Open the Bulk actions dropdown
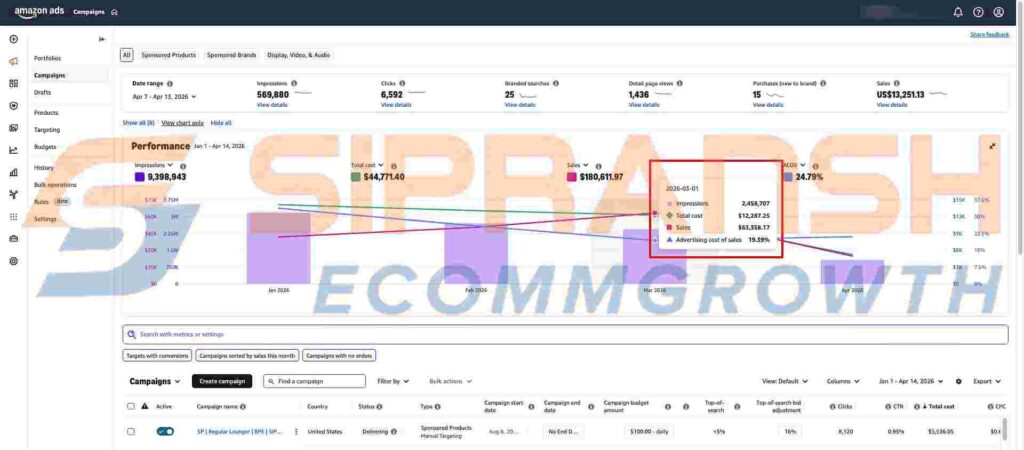 tap(450, 381)
